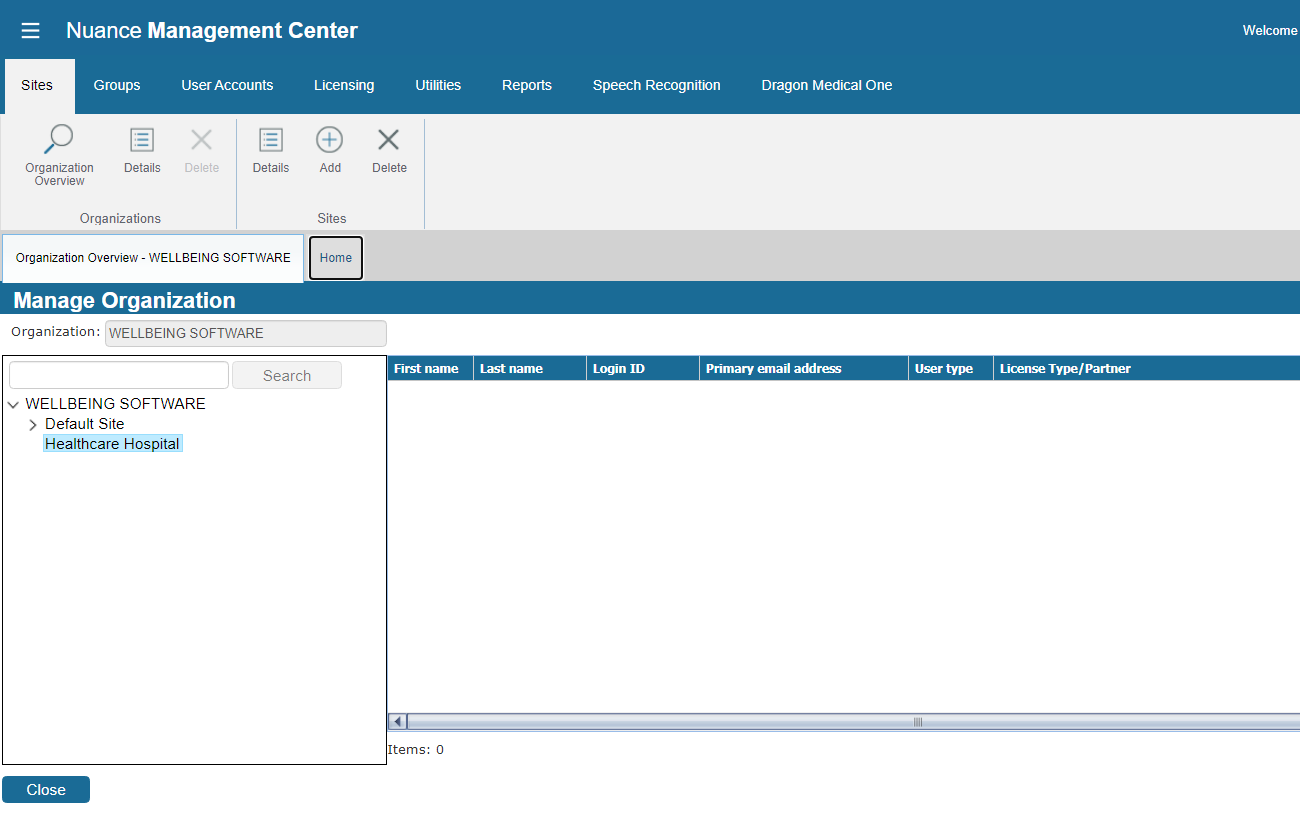This screenshot has width=1300, height=840.
Task: Select the Healthcare Hospital site
Action: [112, 444]
